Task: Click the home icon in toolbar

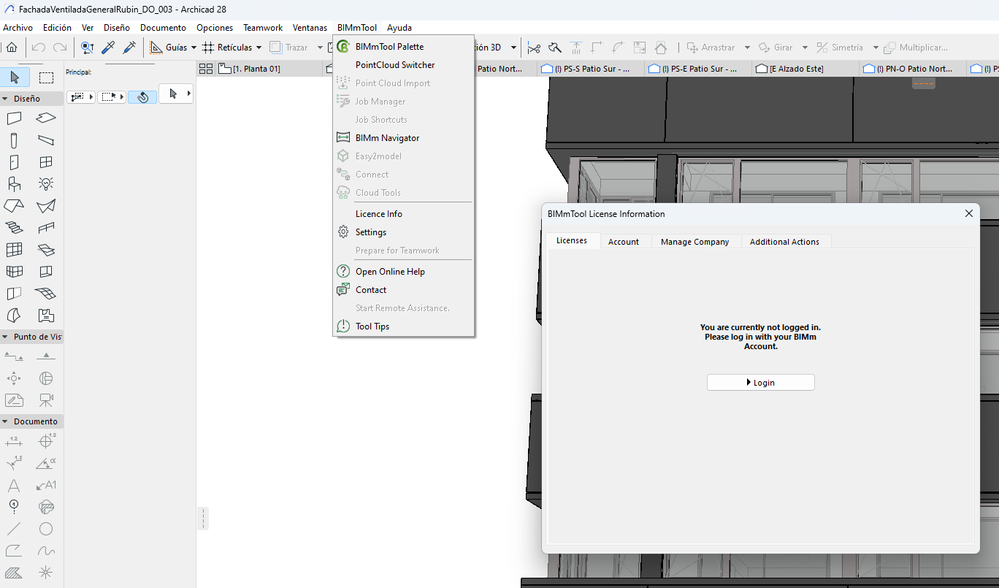Action: coord(11,47)
